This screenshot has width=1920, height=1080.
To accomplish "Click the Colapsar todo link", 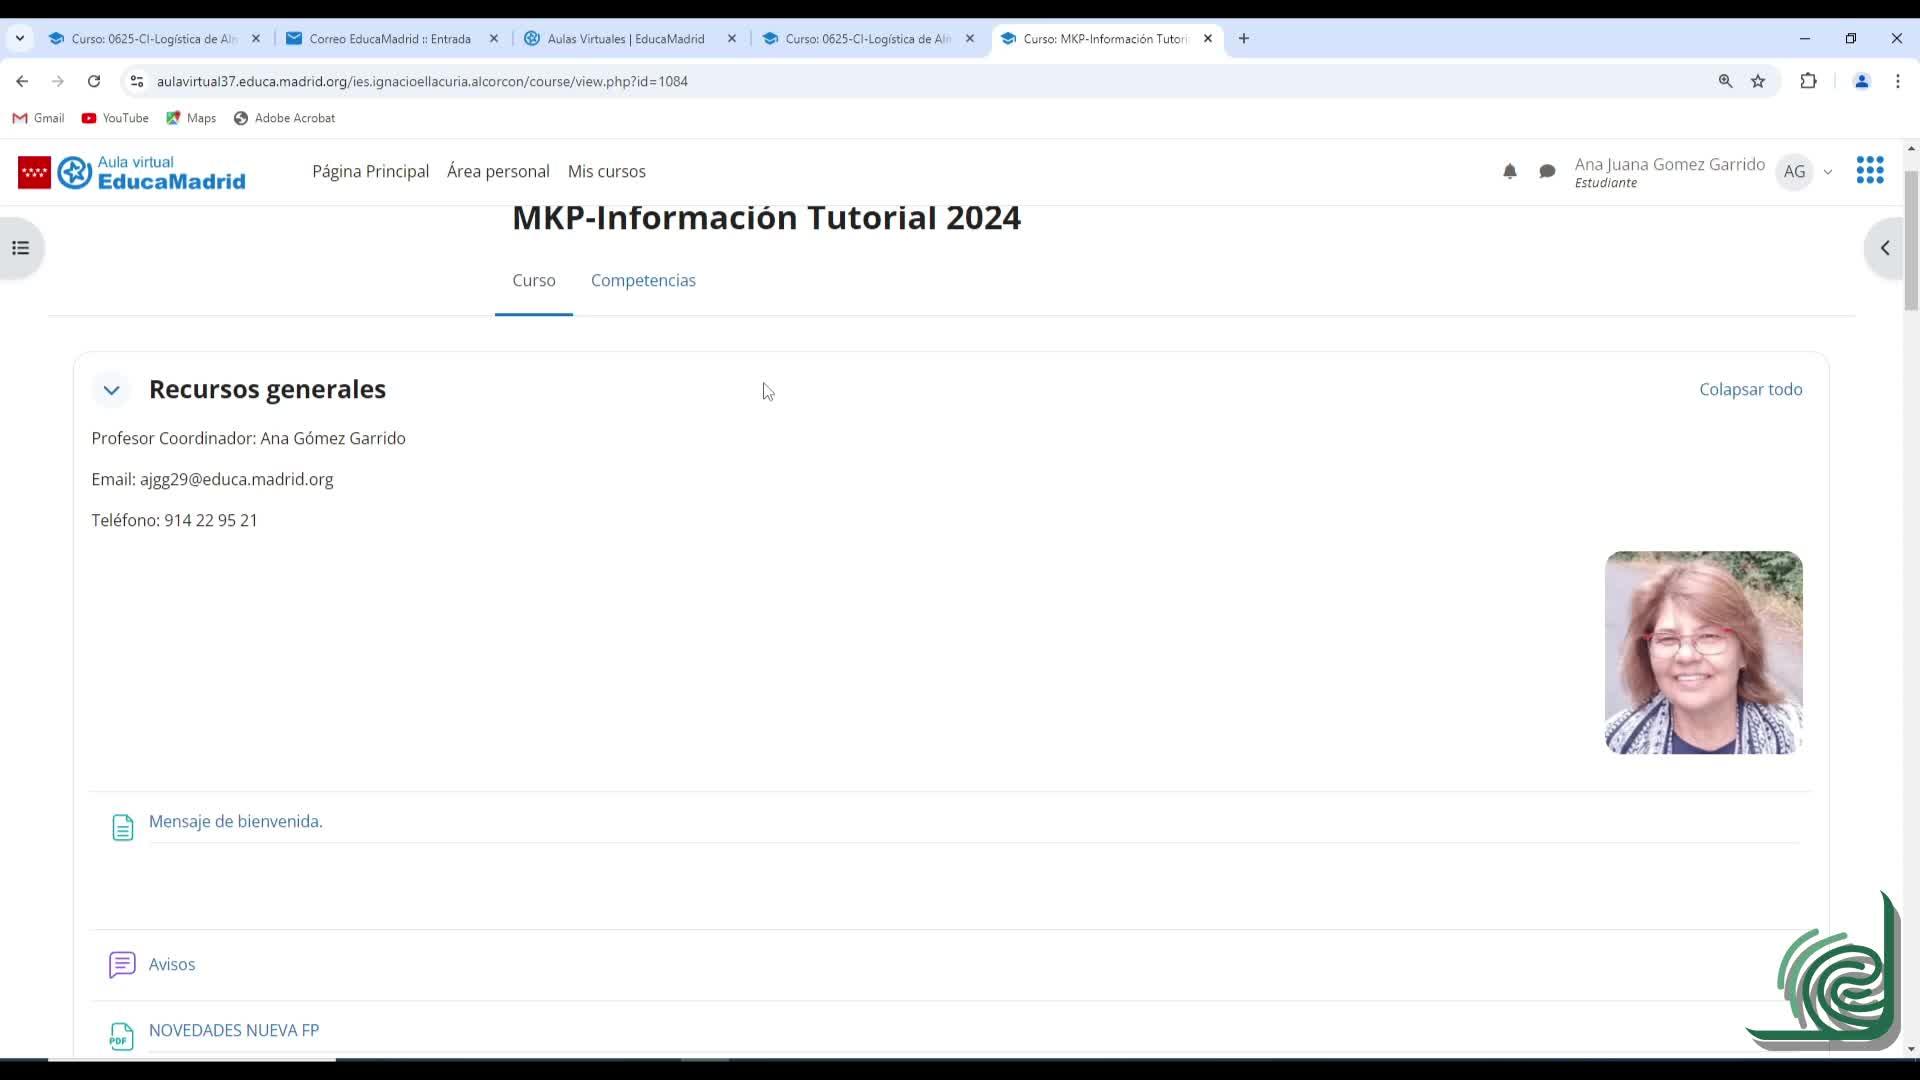I will 1750,389.
